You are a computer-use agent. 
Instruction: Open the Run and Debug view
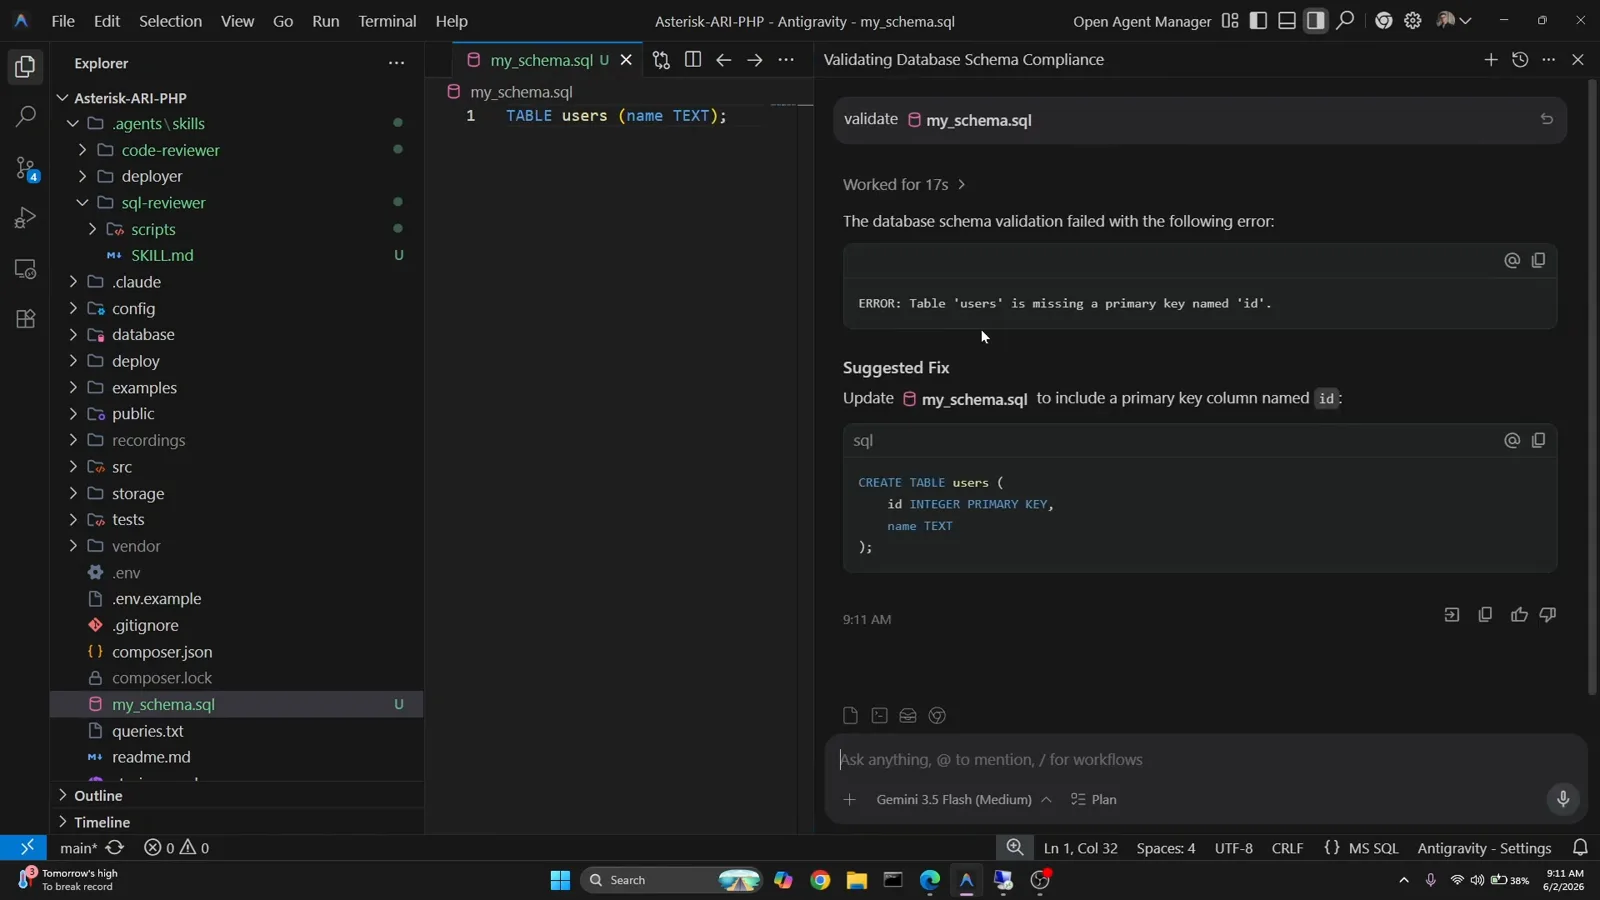coord(25,218)
